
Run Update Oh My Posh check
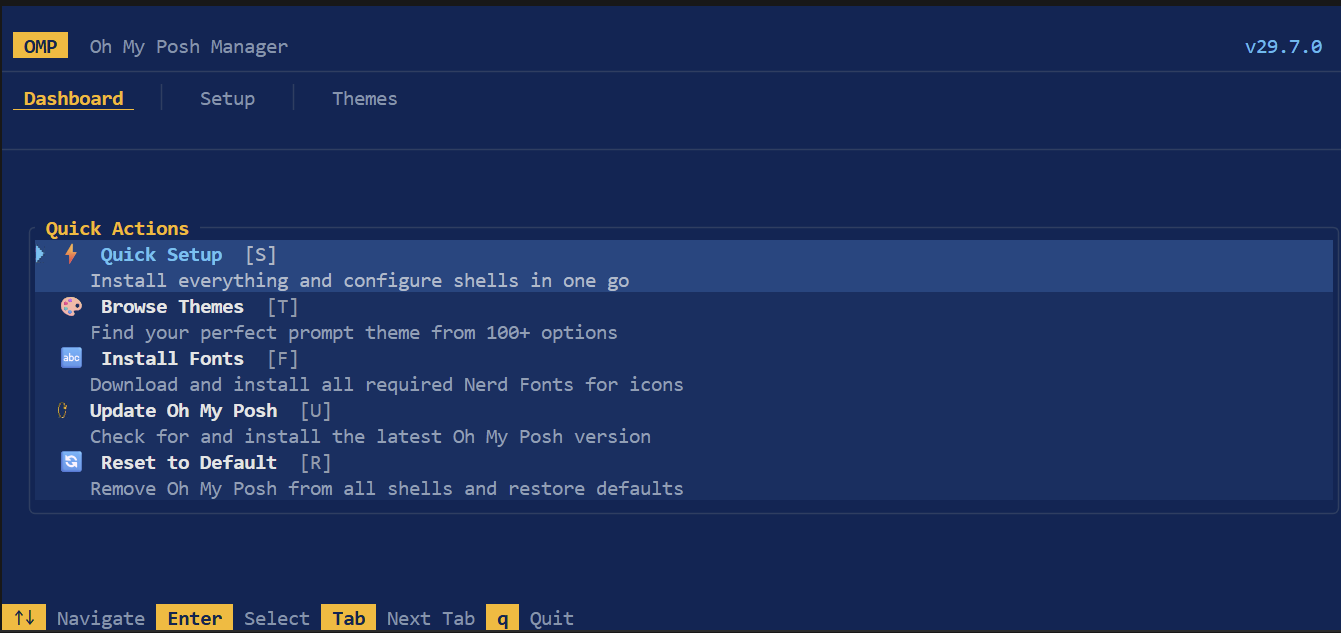click(x=184, y=410)
